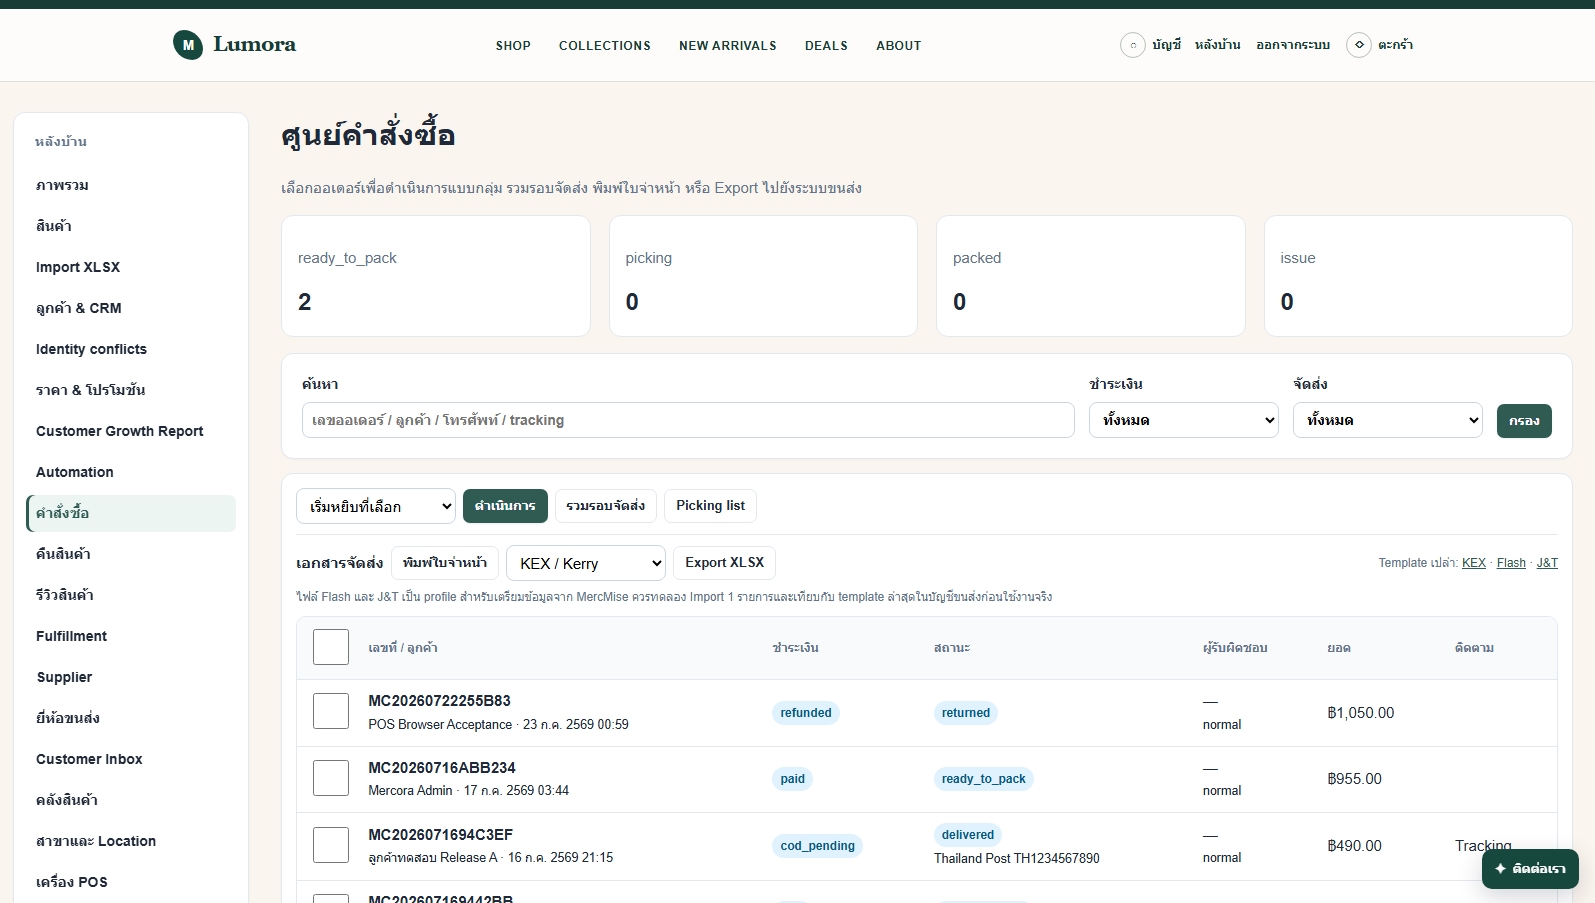Open the เริ่มหยิบที่เลือก bulk action dropdown
Image resolution: width=1595 pixels, height=903 pixels.
376,506
